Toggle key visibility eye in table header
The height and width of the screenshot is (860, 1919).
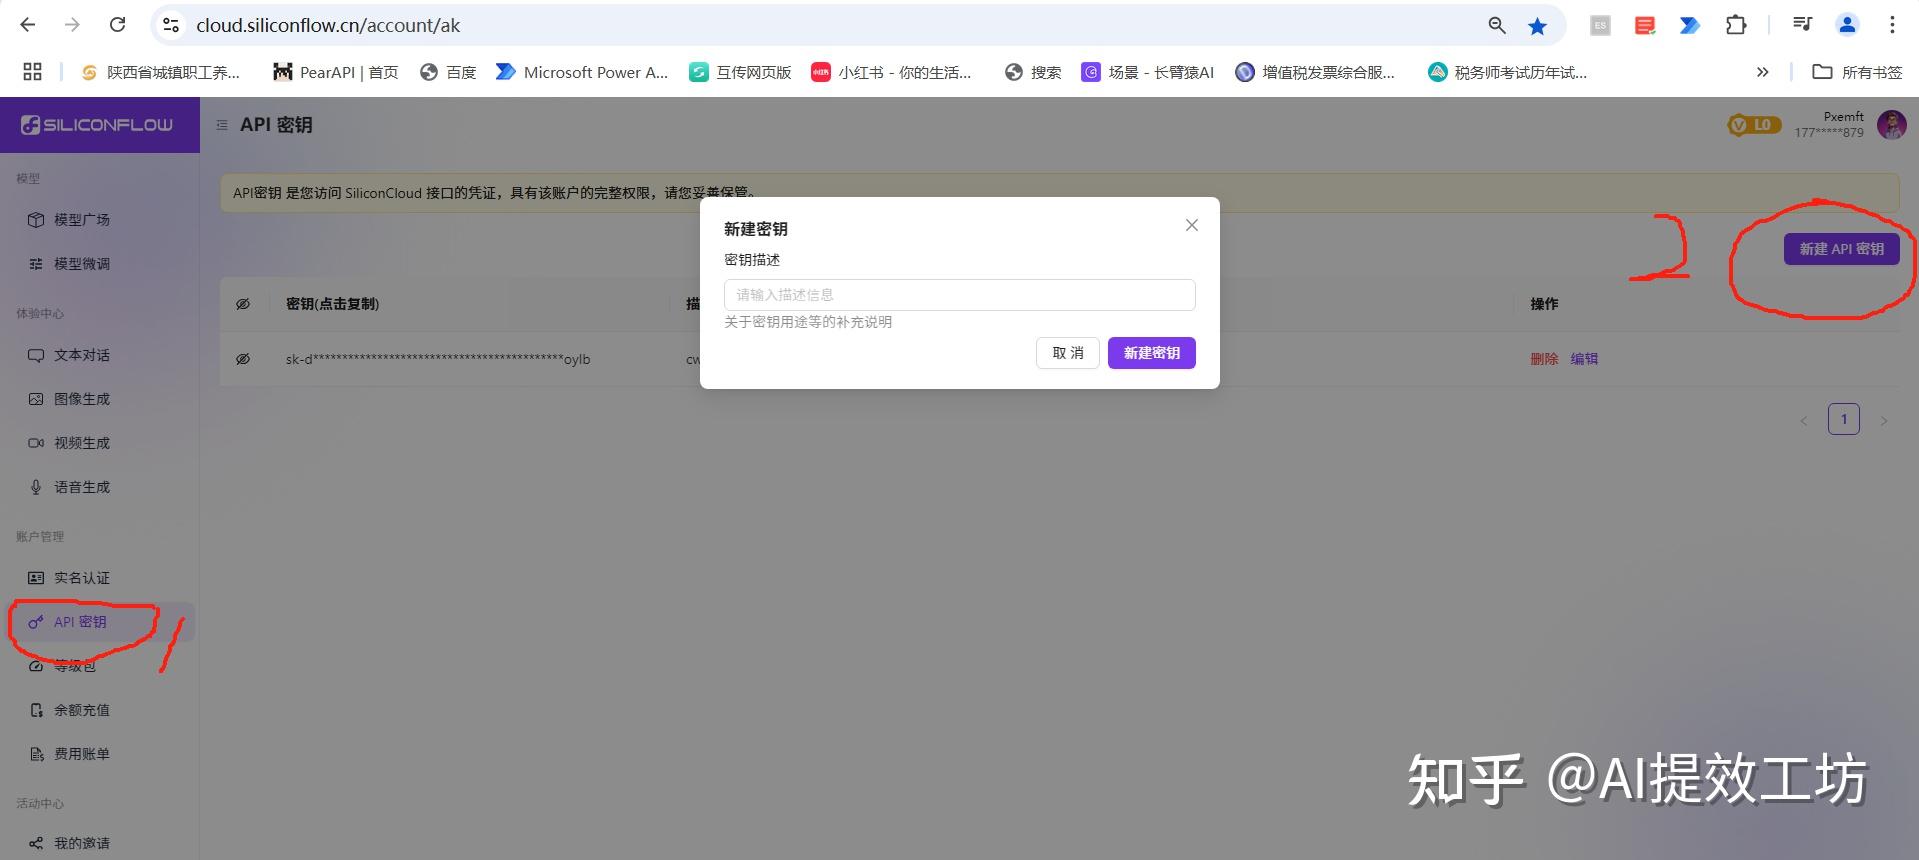click(243, 304)
